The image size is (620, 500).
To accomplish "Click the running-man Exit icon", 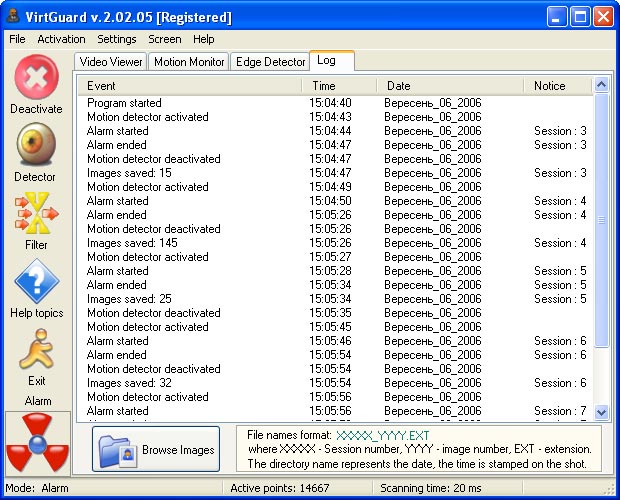I will (37, 349).
